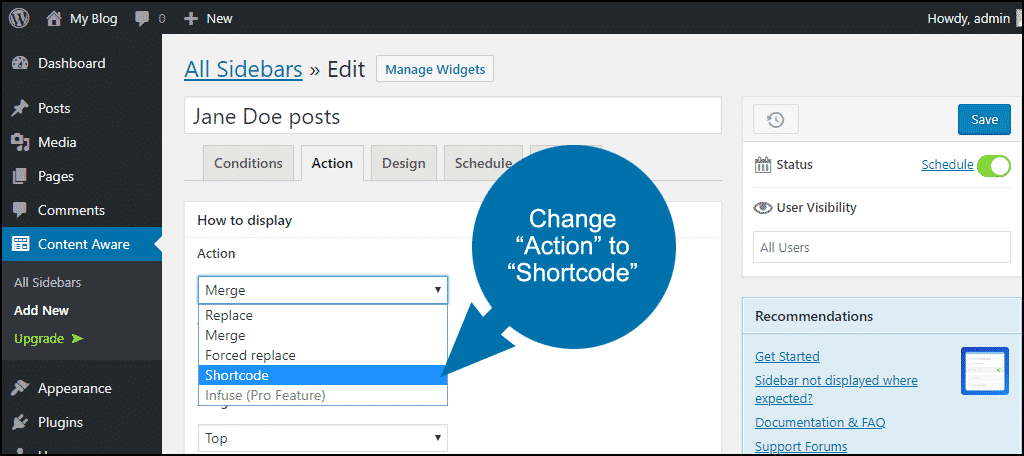This screenshot has width=1024, height=456.
Task: Click the Plugins plug icon
Action: click(x=20, y=422)
